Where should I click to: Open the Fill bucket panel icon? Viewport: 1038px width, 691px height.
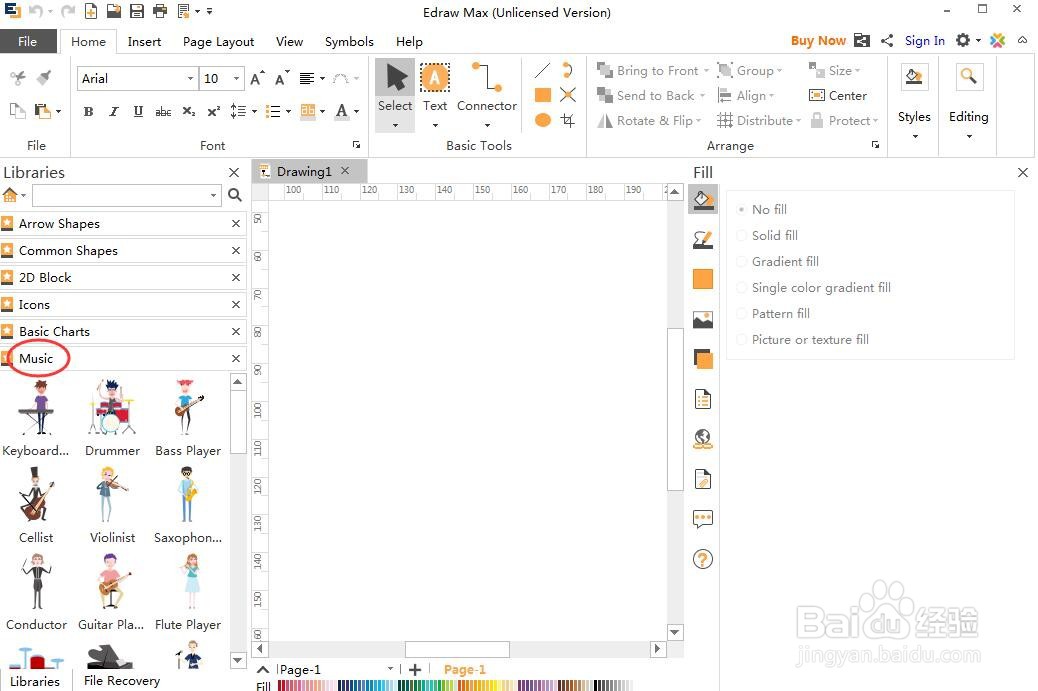click(702, 199)
